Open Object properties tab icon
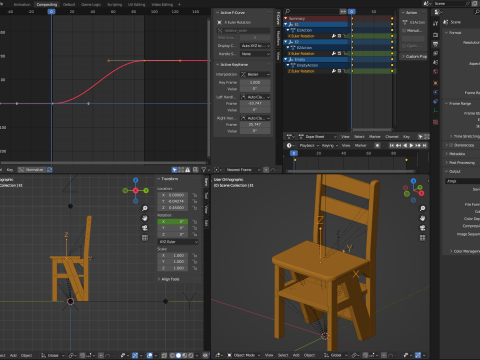The image size is (480, 360). [435, 83]
